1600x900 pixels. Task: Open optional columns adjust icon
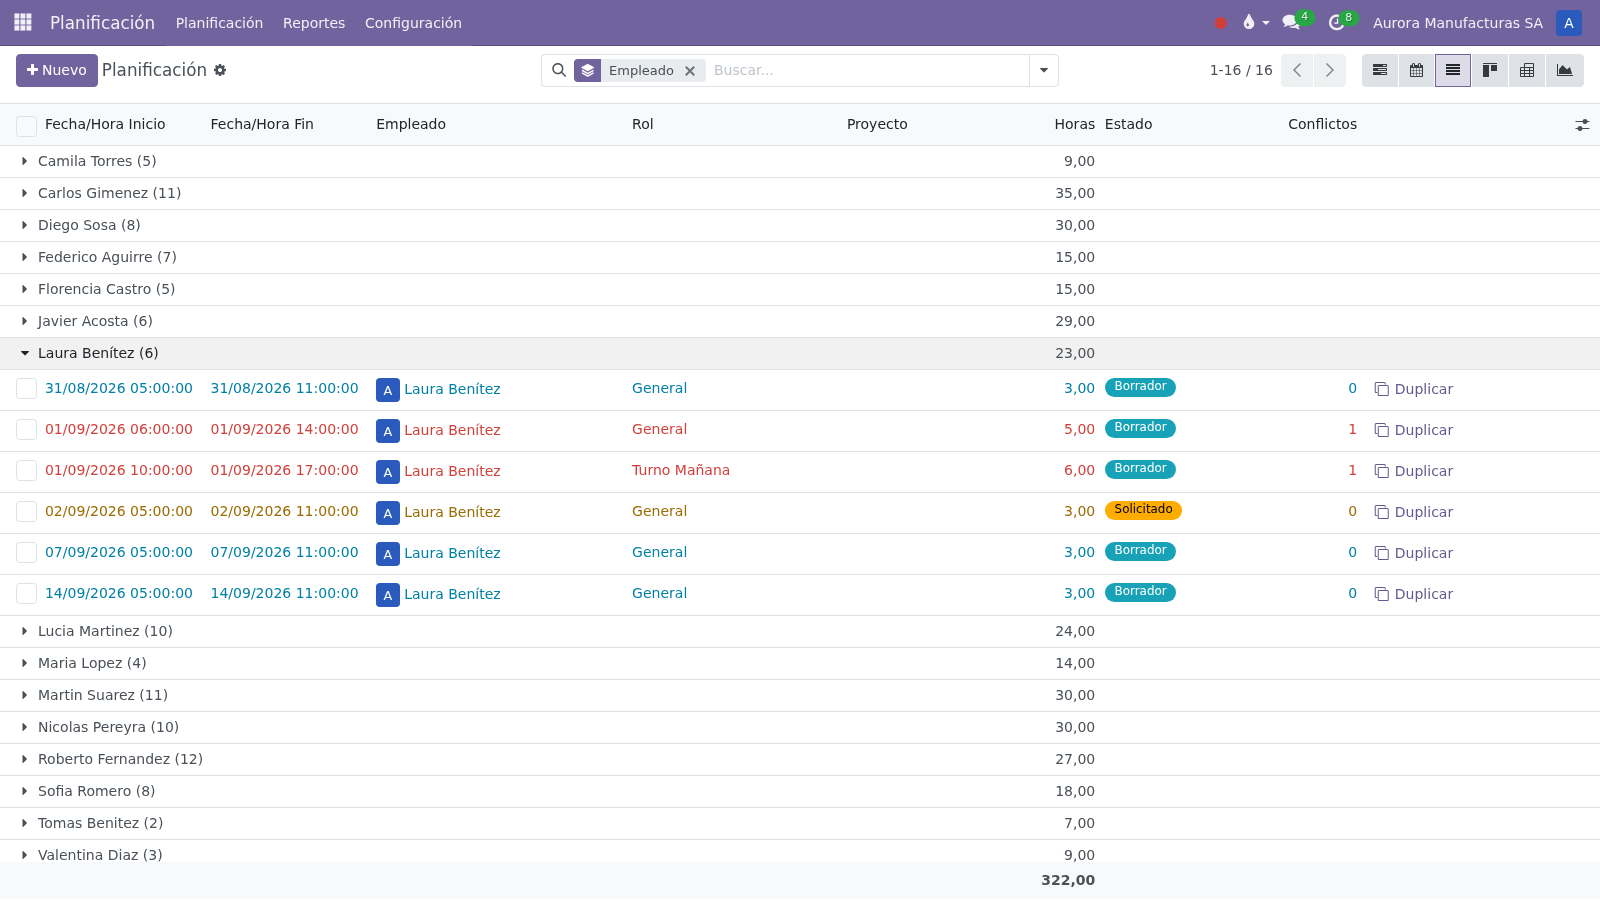point(1582,125)
